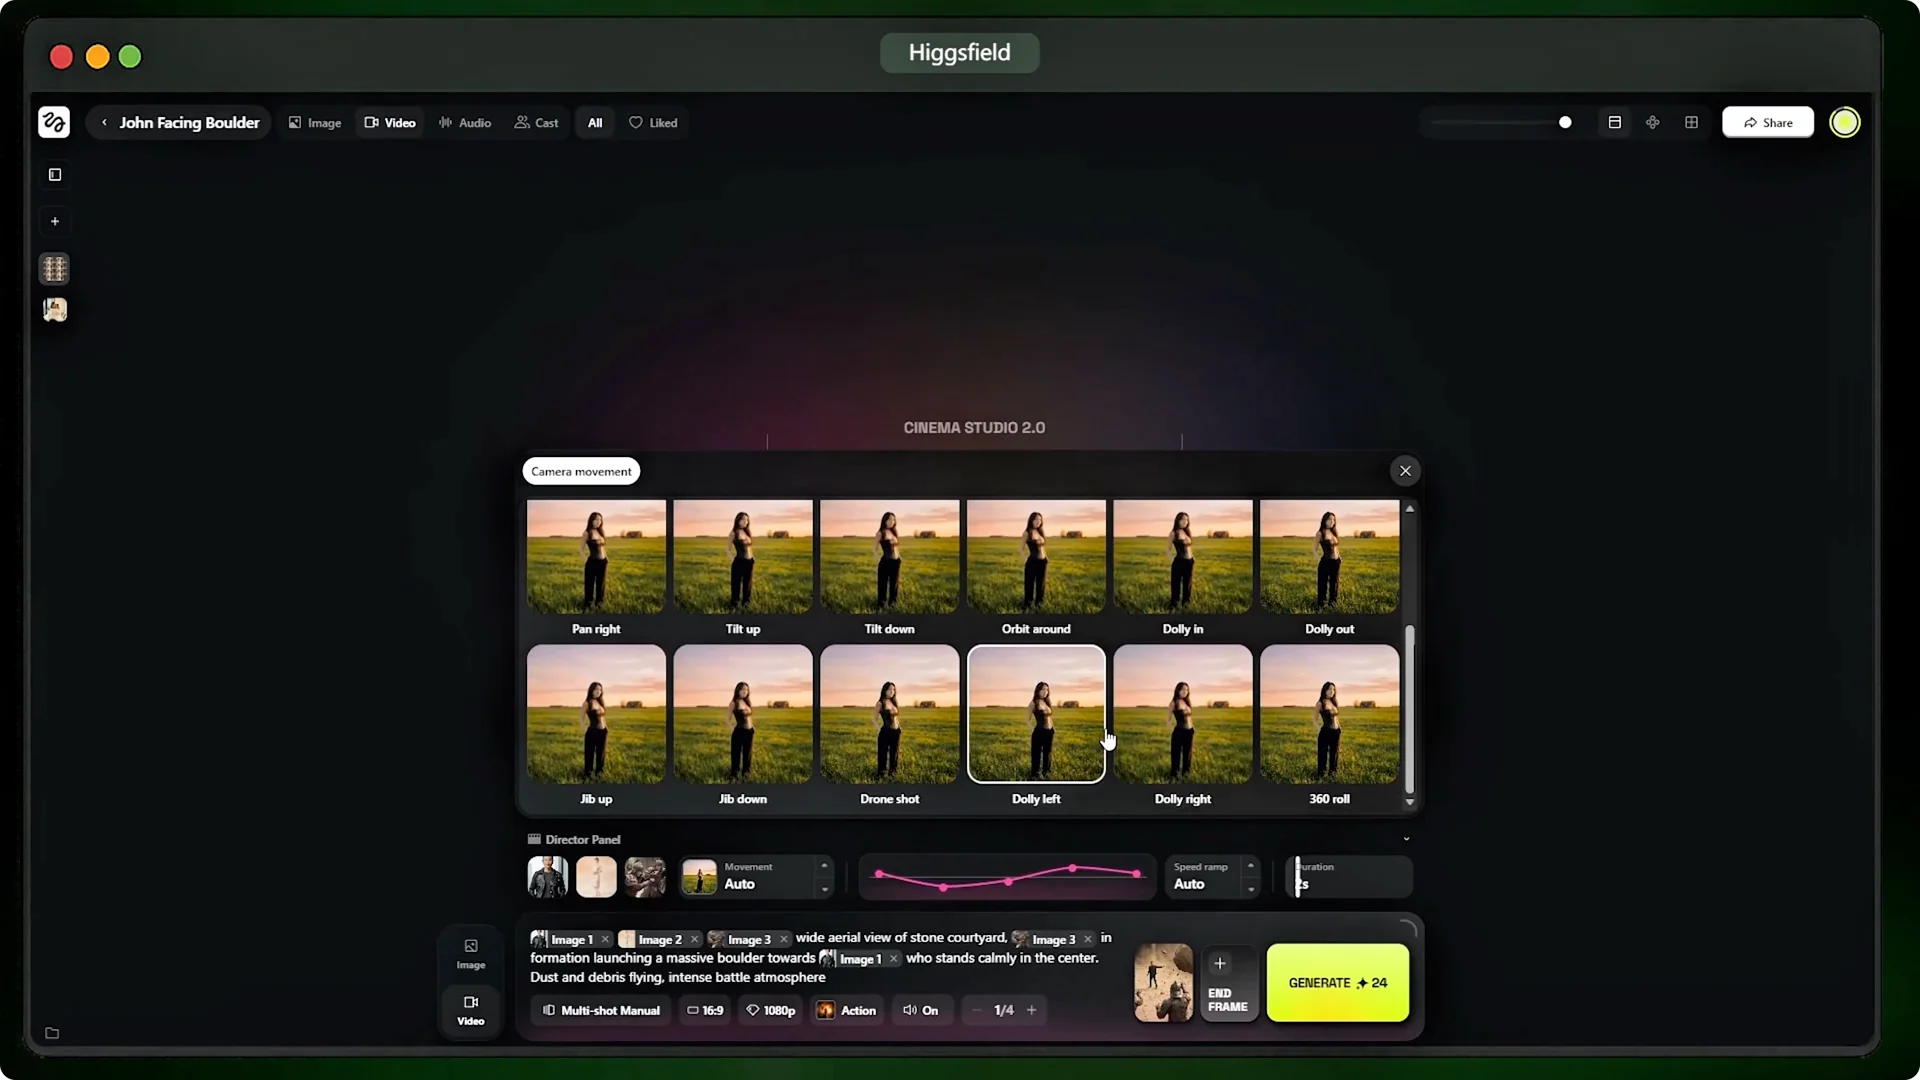Open the grid view icon near Share
Image resolution: width=1920 pixels, height=1080 pixels.
click(1692, 122)
